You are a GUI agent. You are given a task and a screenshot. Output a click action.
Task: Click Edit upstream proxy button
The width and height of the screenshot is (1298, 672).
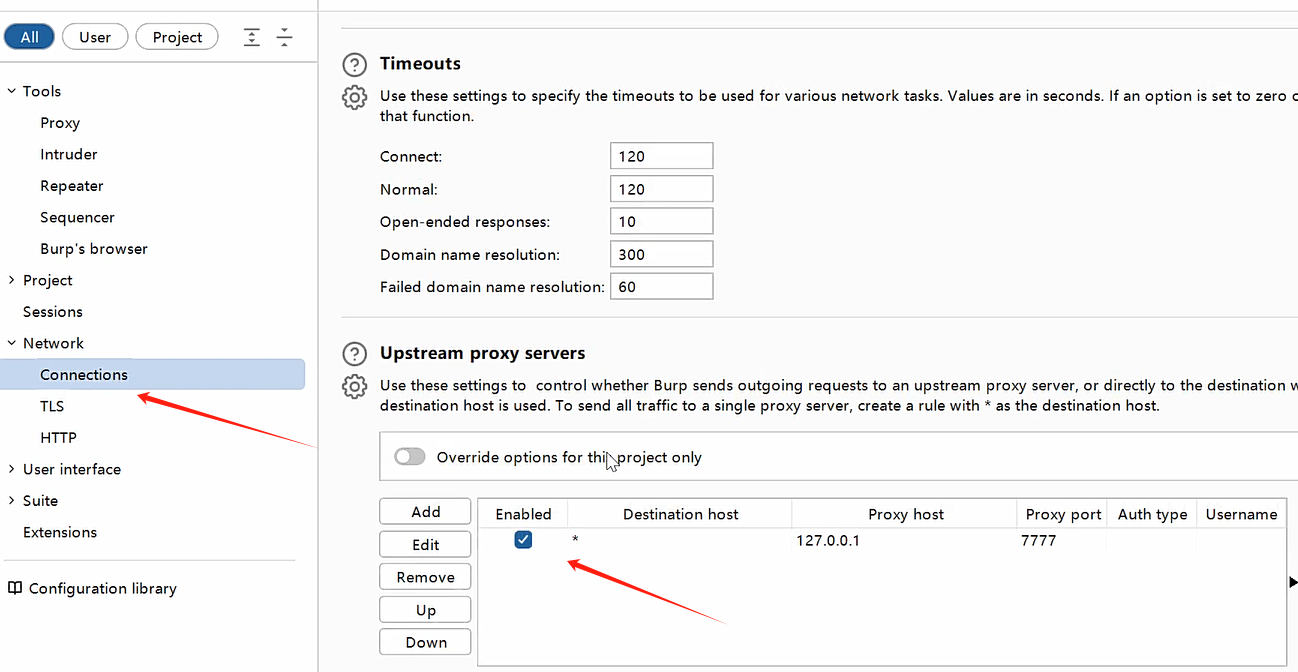[x=425, y=544]
